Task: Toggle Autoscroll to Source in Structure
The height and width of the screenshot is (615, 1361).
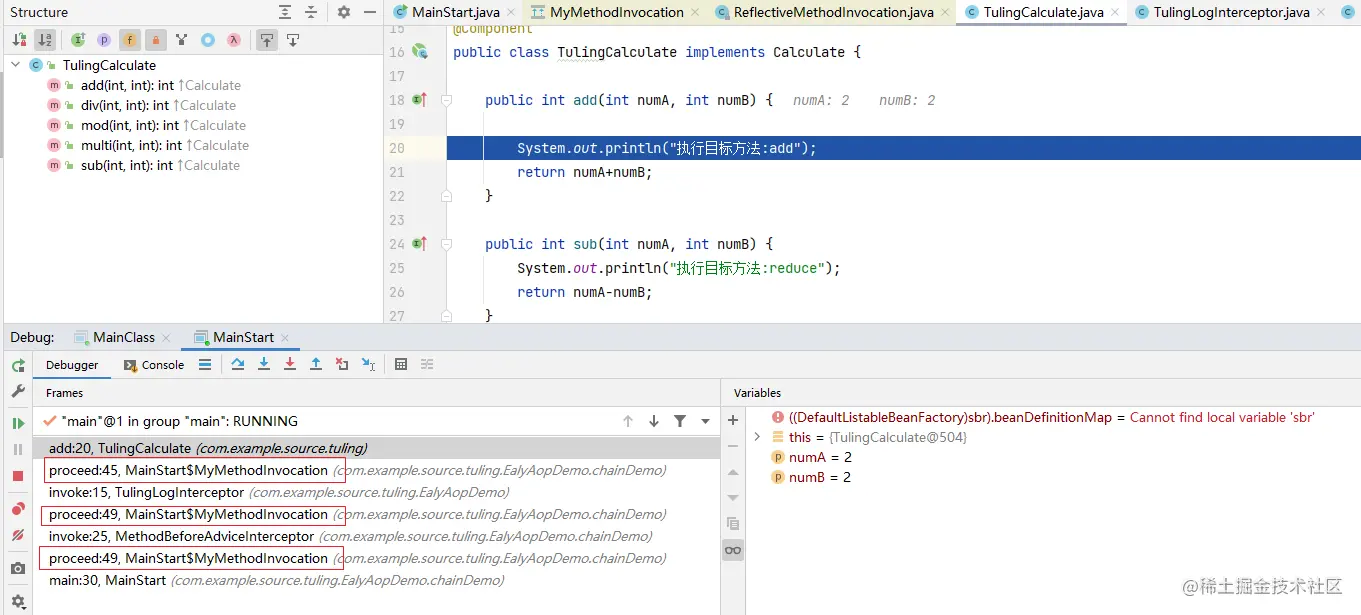Action: click(x=267, y=40)
